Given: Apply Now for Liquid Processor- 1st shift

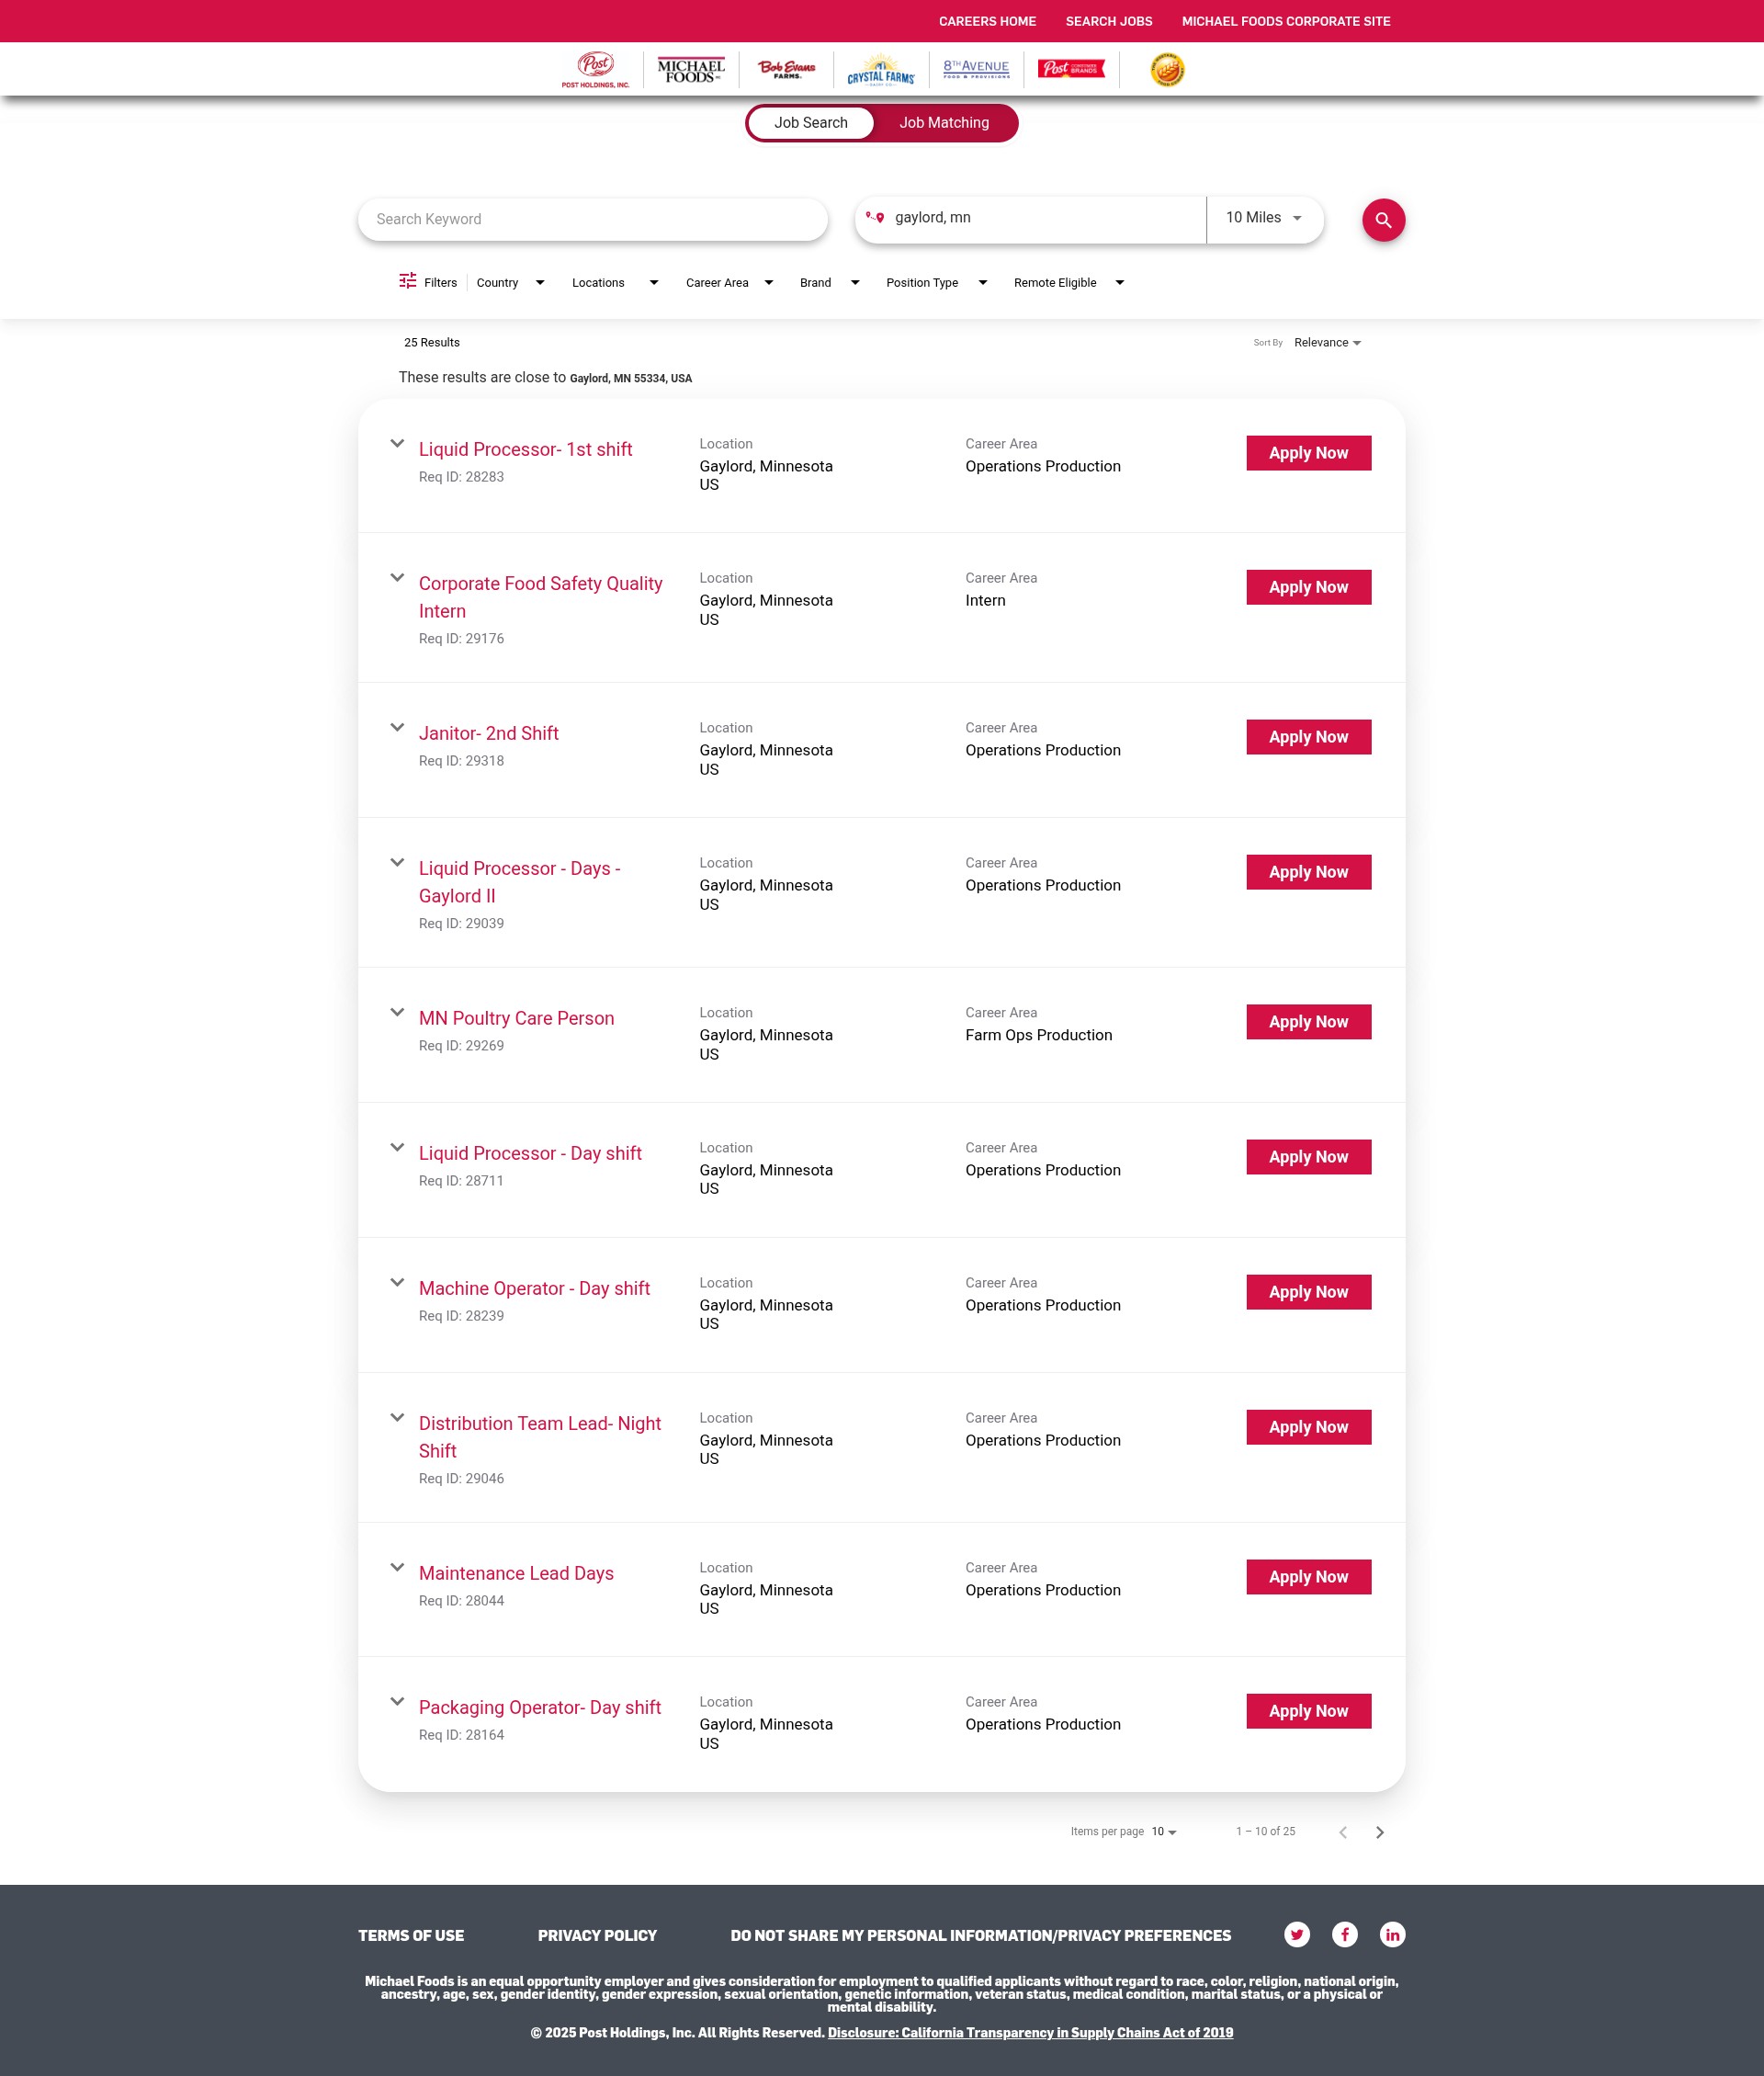Looking at the screenshot, I should coord(1308,453).
